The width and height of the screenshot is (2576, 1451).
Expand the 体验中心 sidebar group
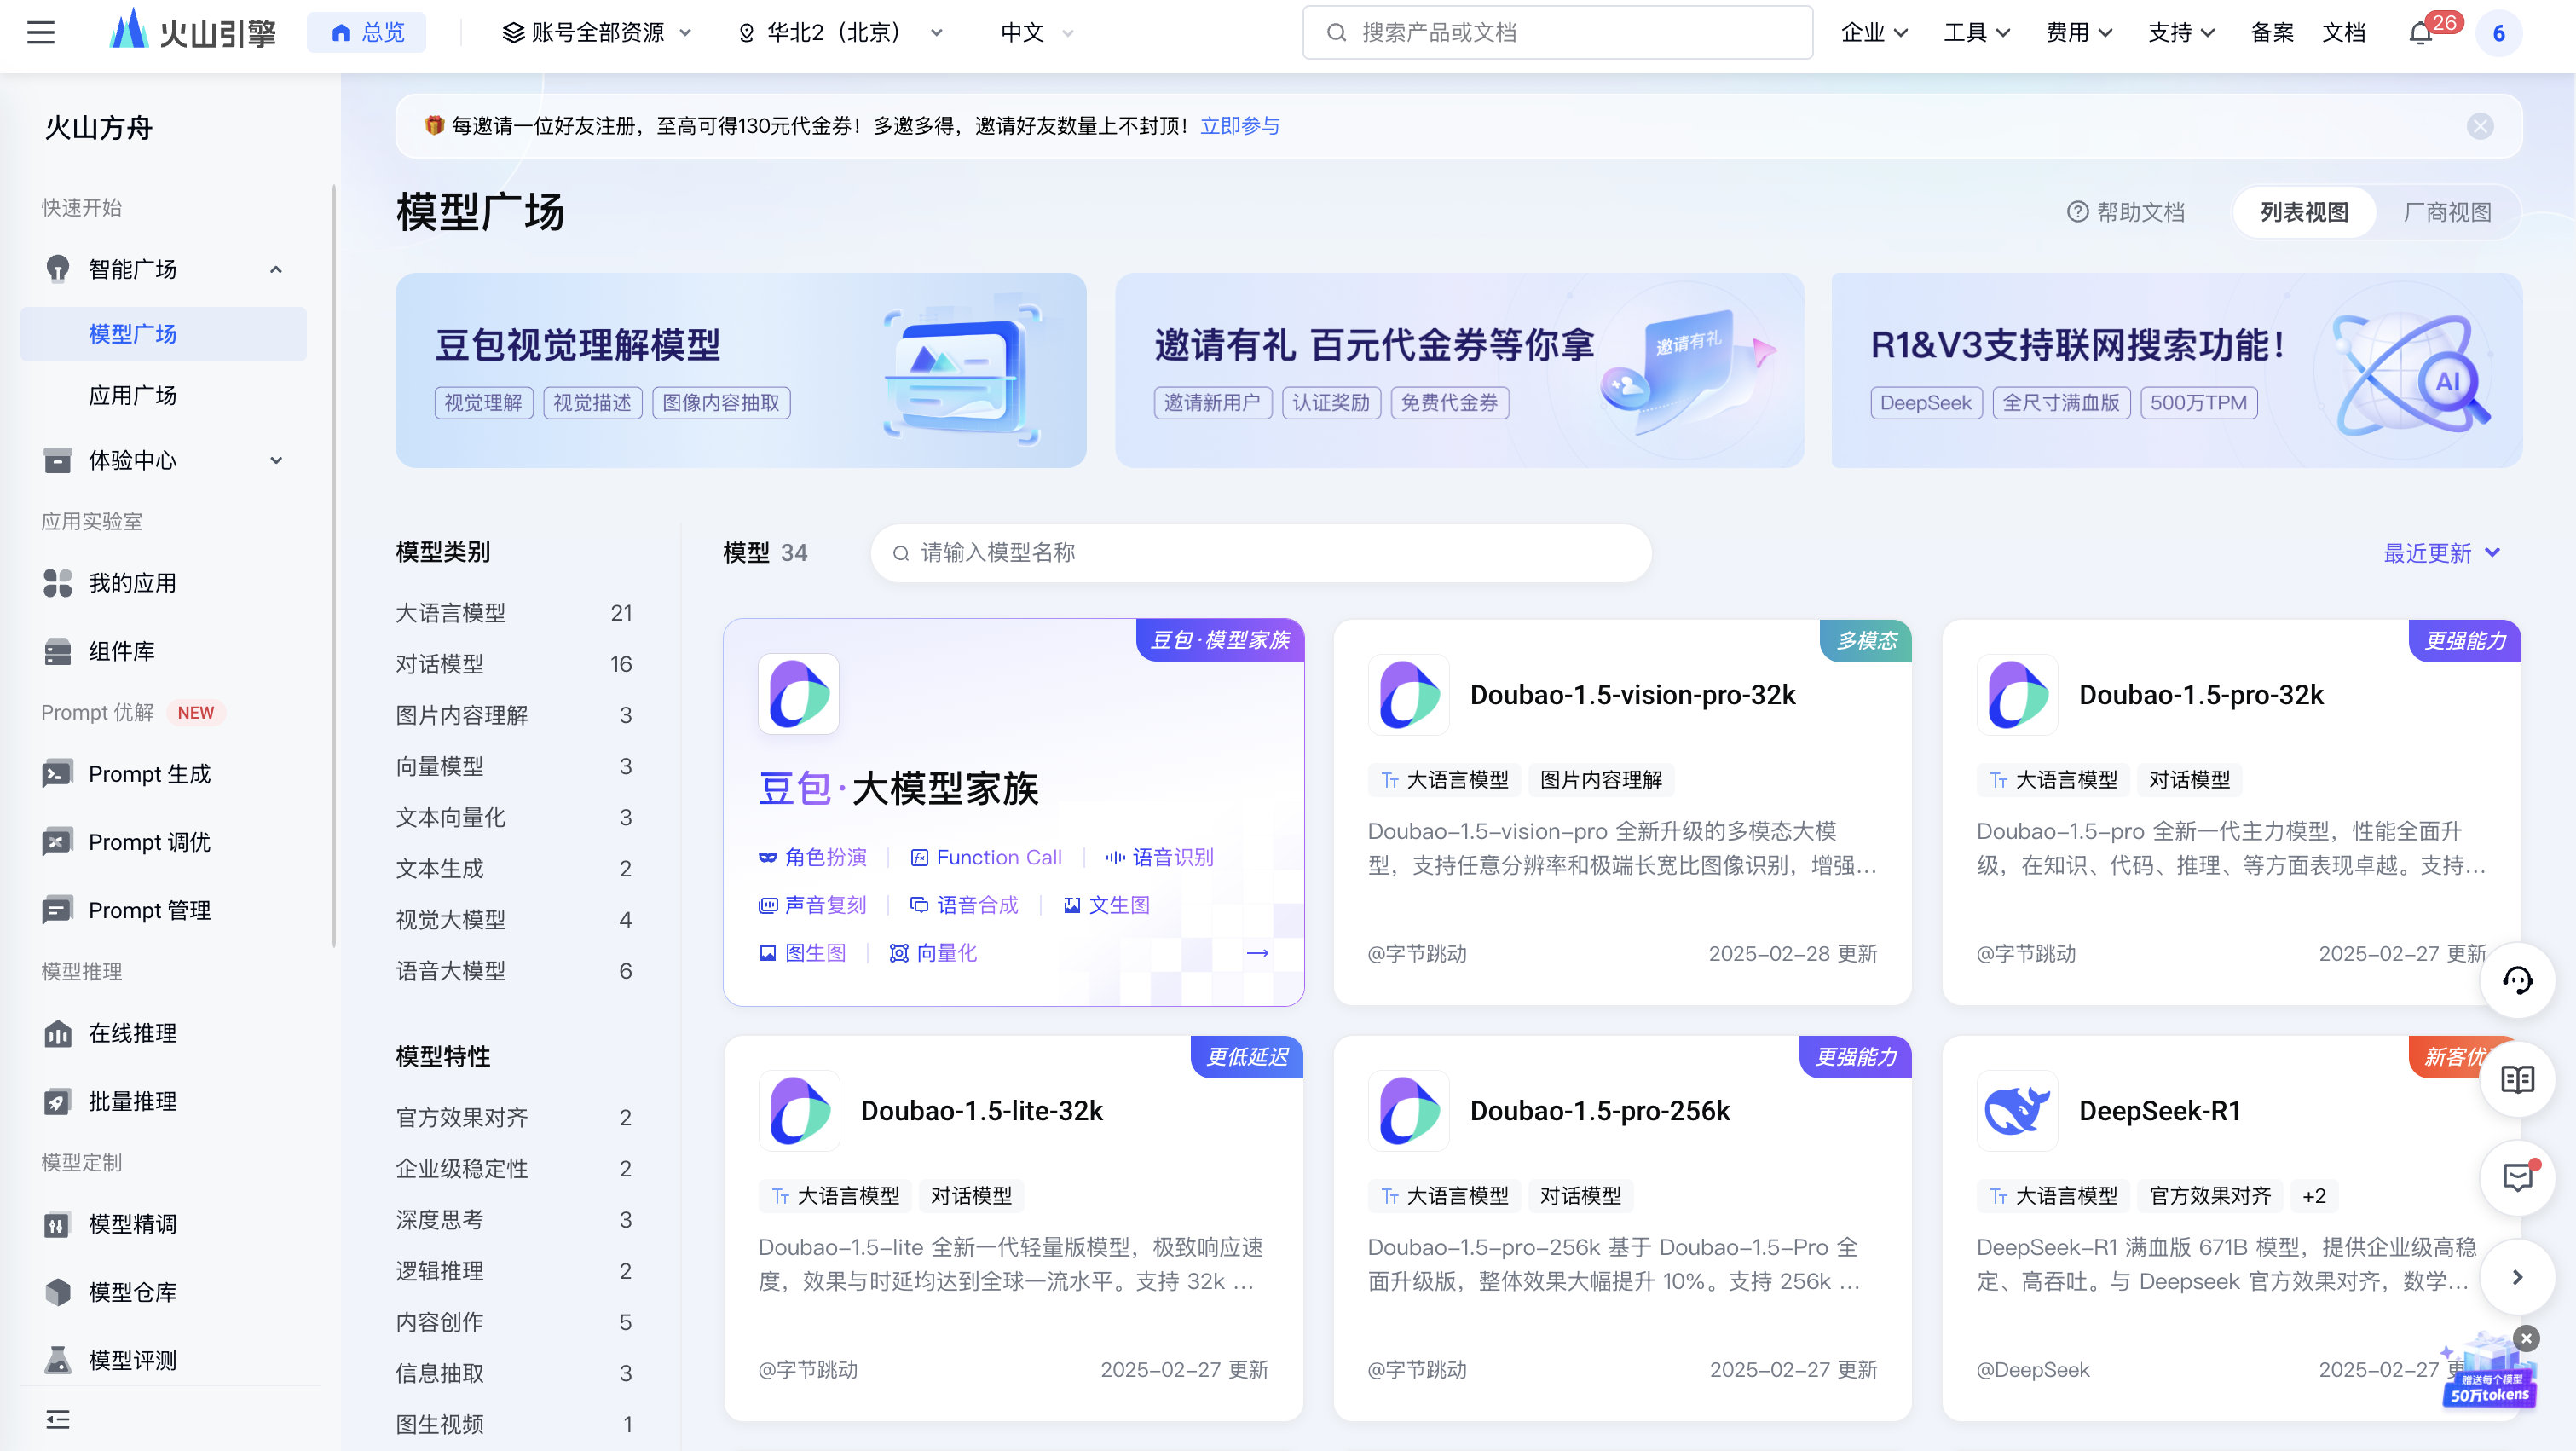click(276, 460)
